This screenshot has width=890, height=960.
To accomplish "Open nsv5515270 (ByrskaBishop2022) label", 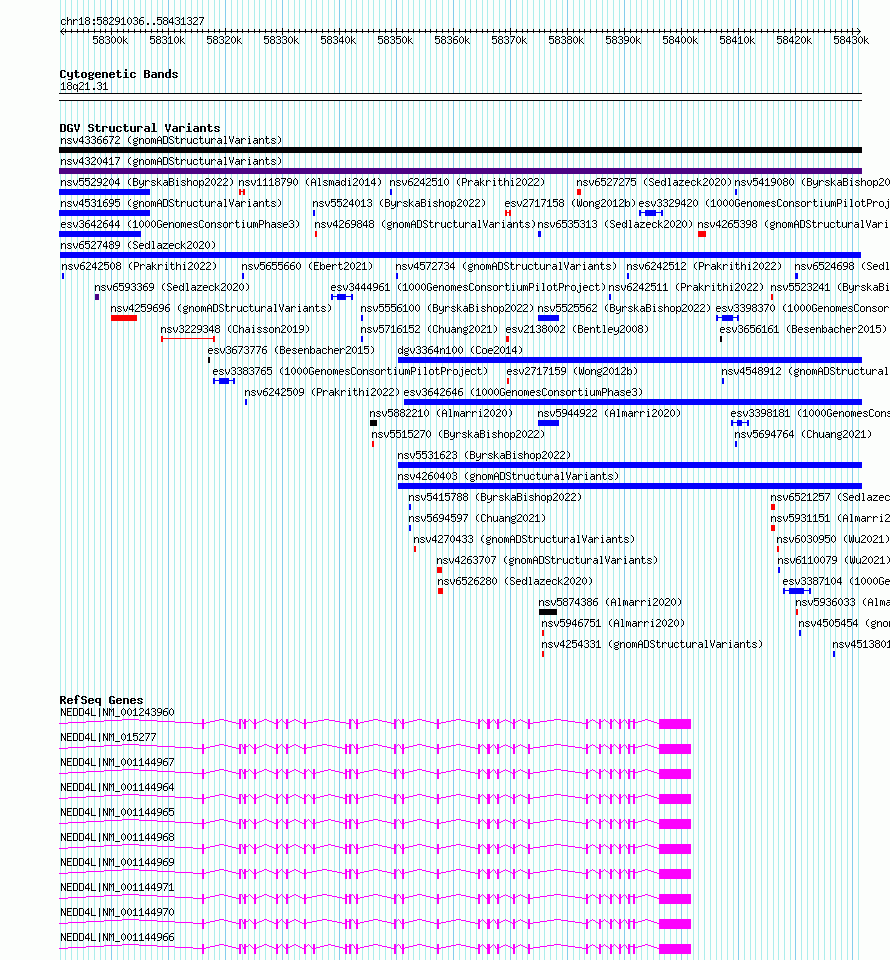I will tap(458, 434).
